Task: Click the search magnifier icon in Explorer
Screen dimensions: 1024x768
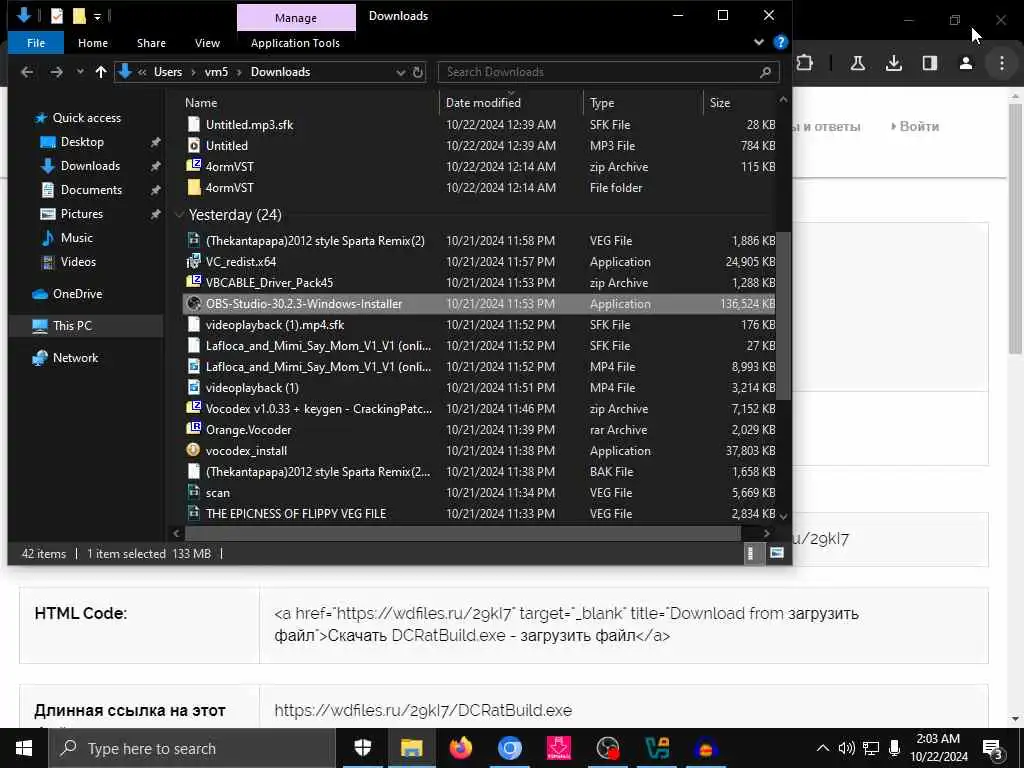Action: coord(765,72)
